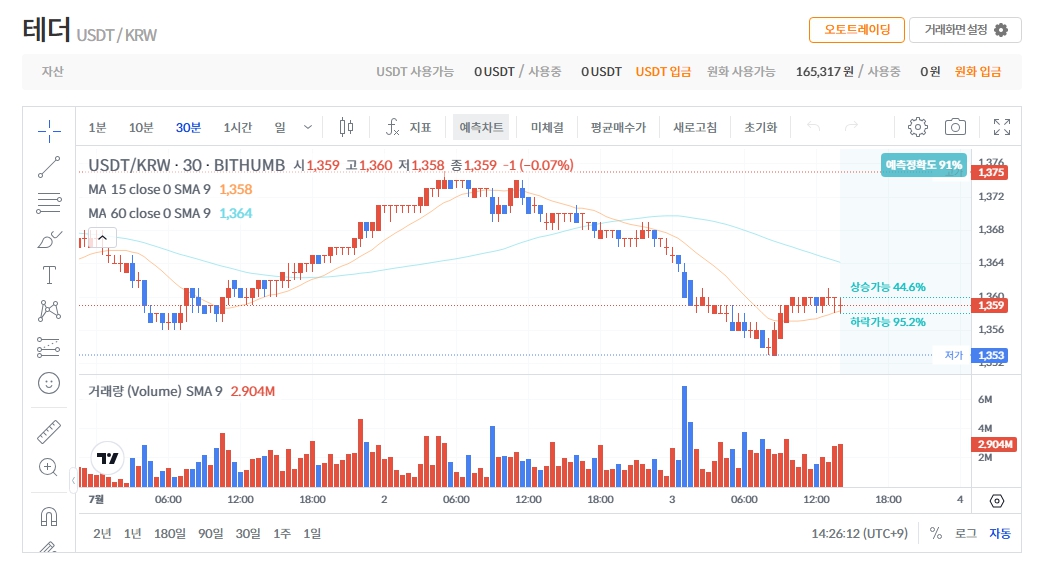Click the TradingView logo
Viewport: 1047px width, 578px height.
pos(107,458)
